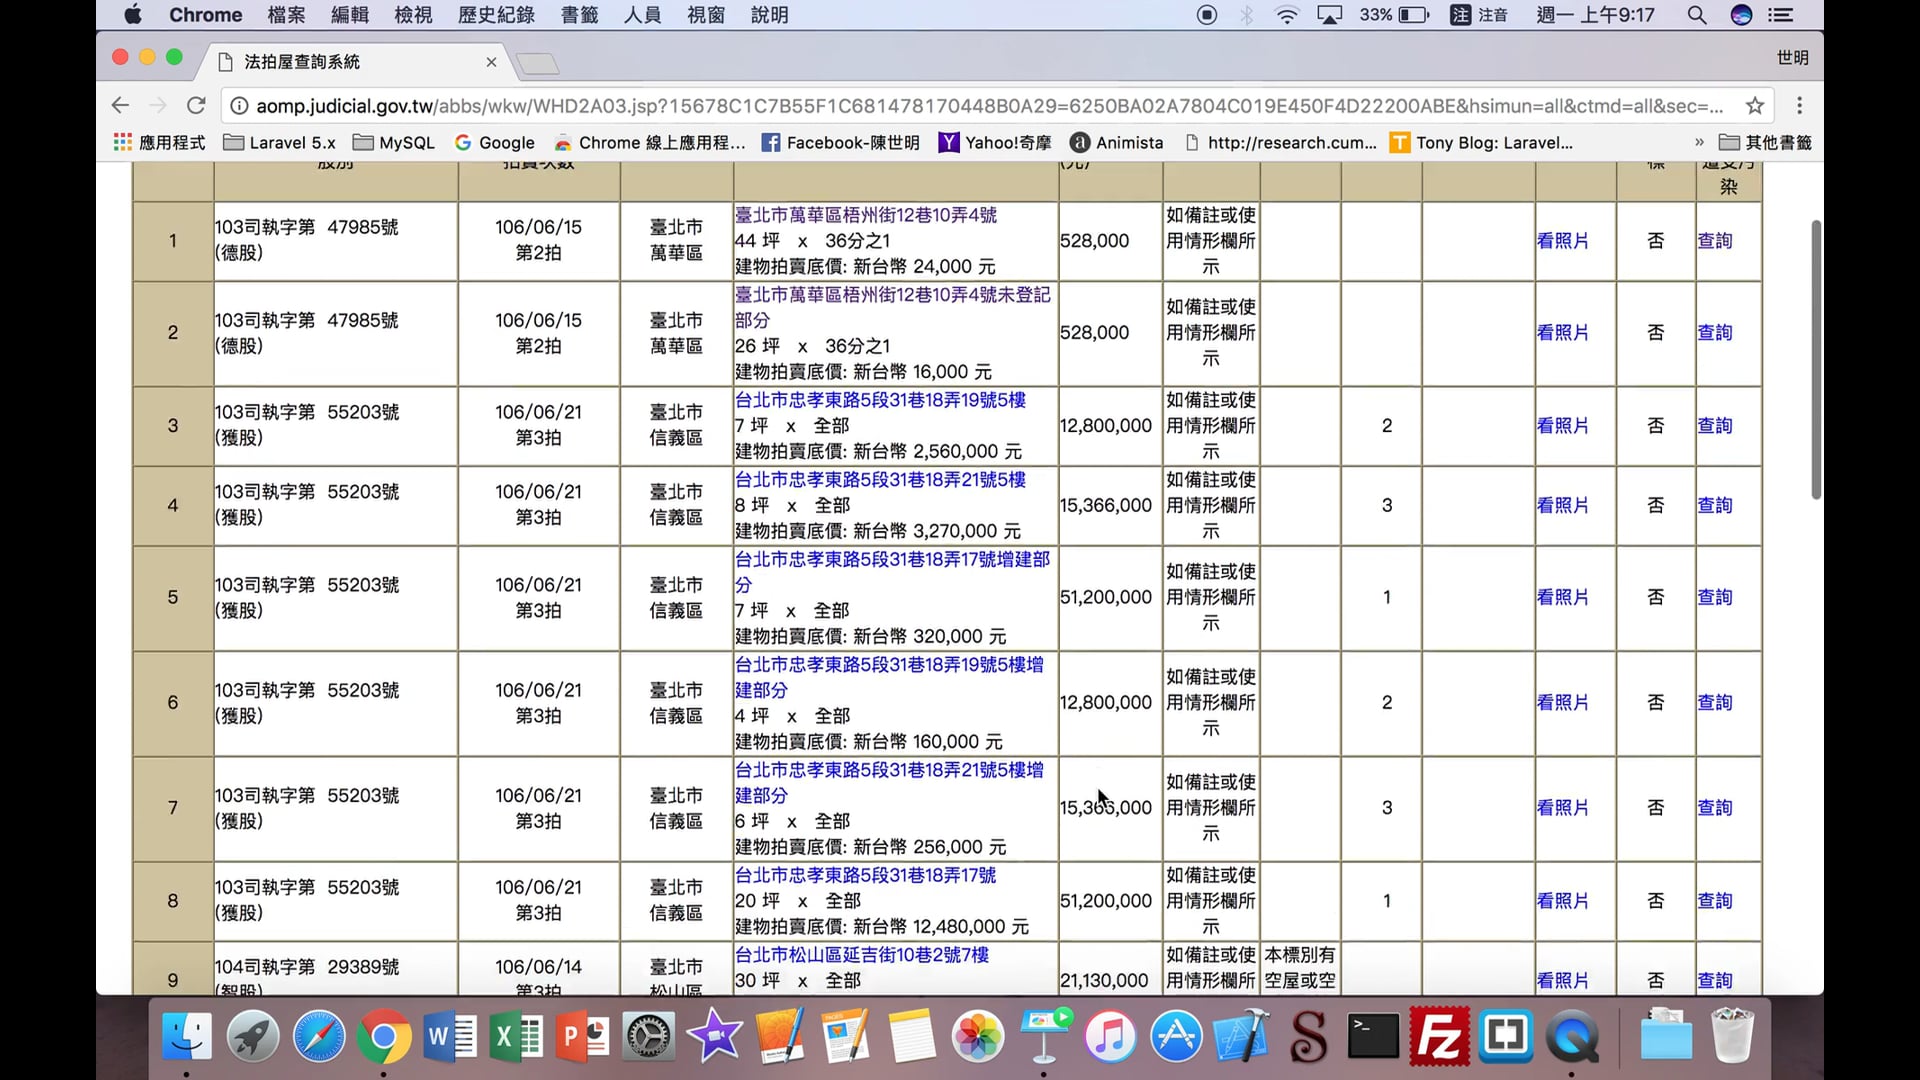The image size is (1920, 1080).
Task: Expand the hidden bookmarks chevron
Action: (x=1699, y=143)
